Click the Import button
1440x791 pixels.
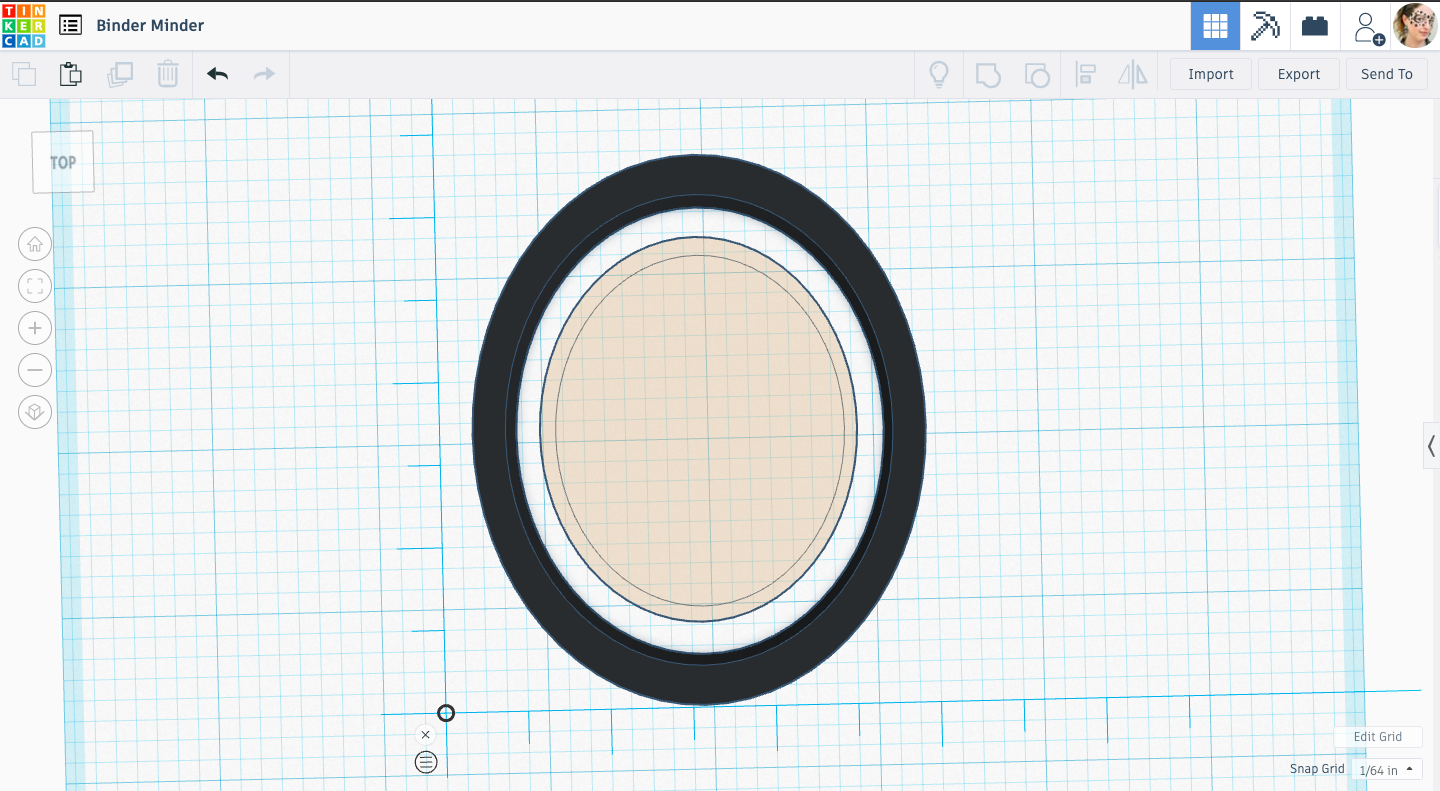tap(1211, 74)
